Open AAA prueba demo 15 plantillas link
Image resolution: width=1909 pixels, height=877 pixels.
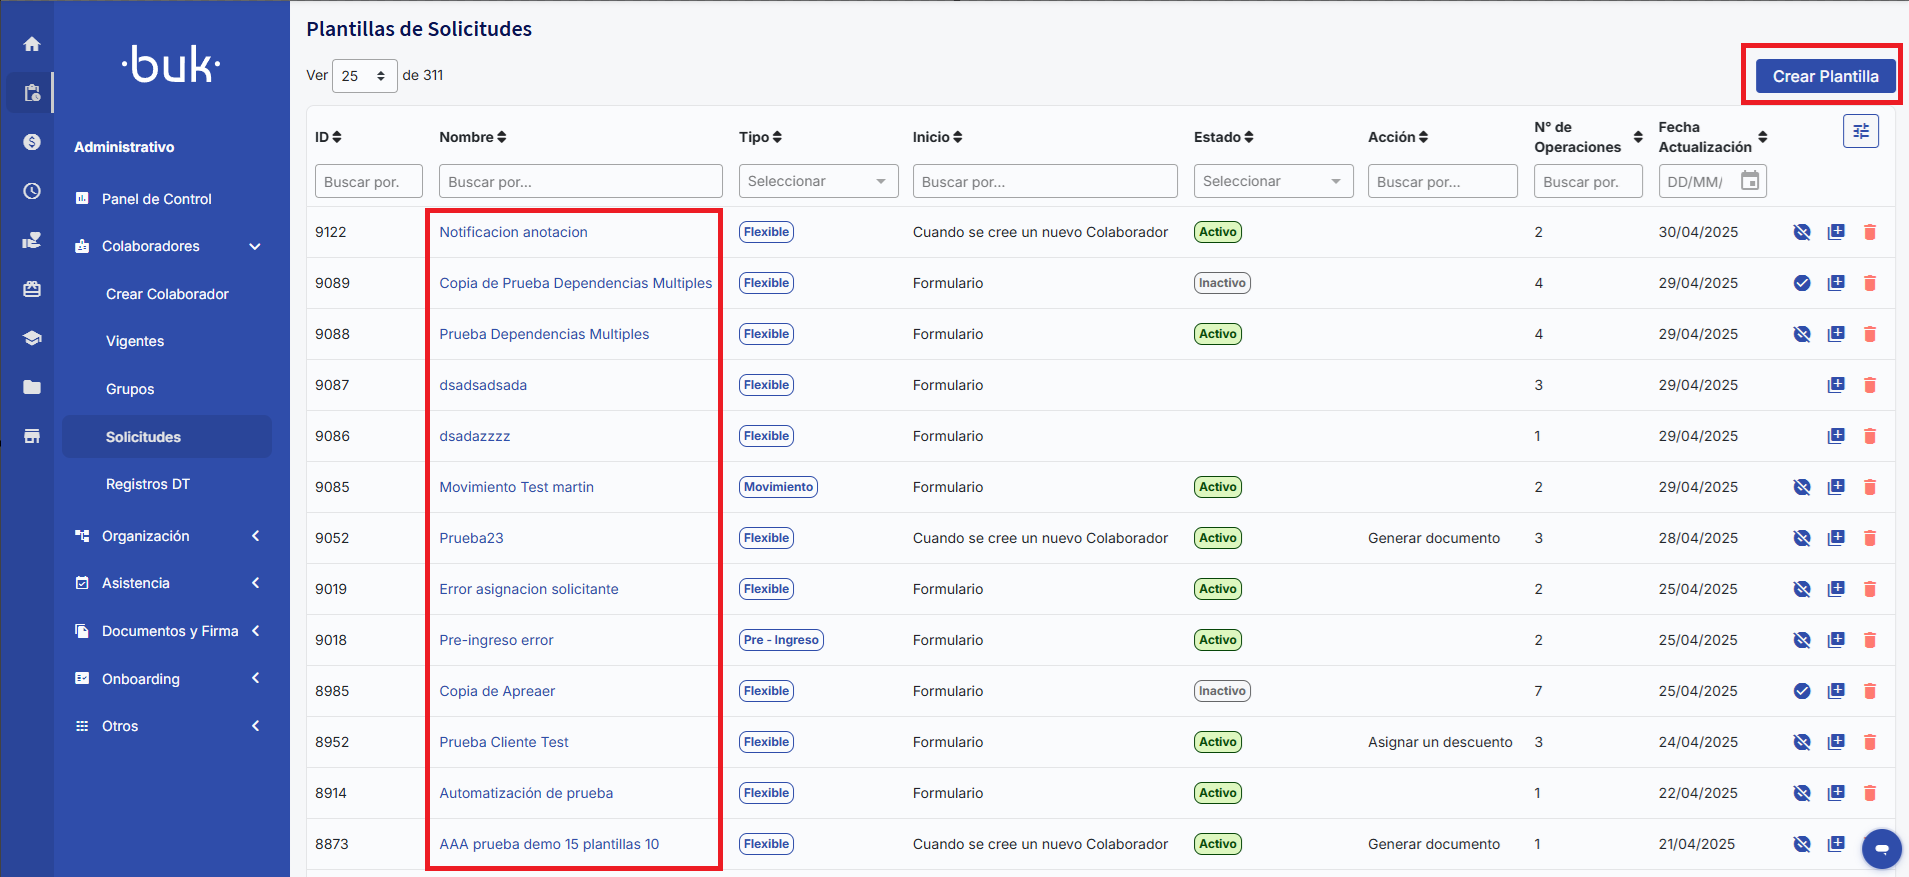click(x=549, y=844)
